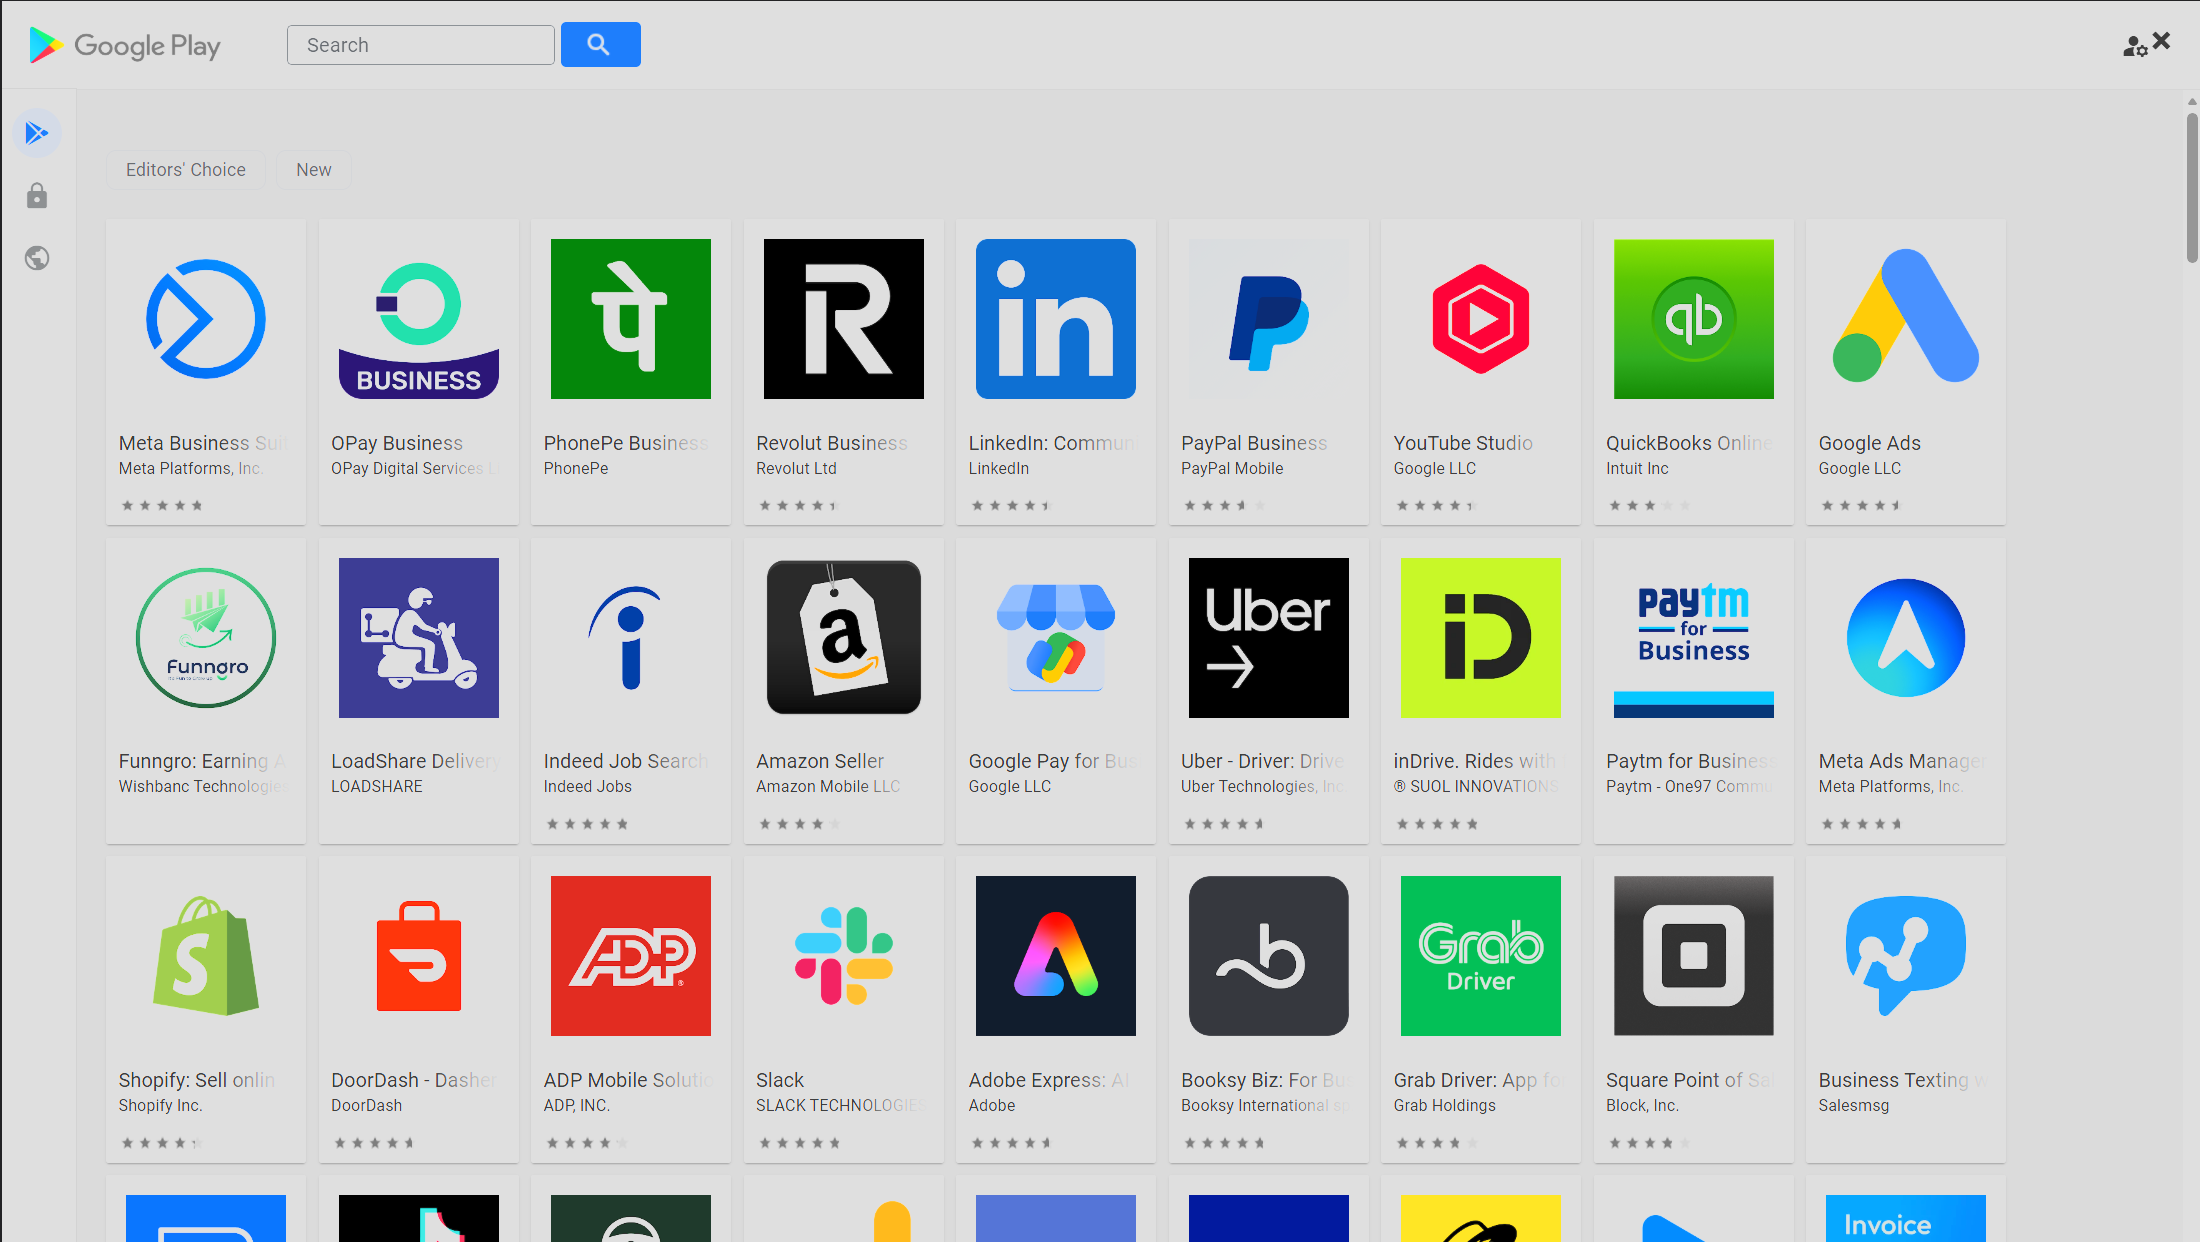2200x1242 pixels.
Task: Open the QuickBooks Online app icon
Action: [1694, 319]
